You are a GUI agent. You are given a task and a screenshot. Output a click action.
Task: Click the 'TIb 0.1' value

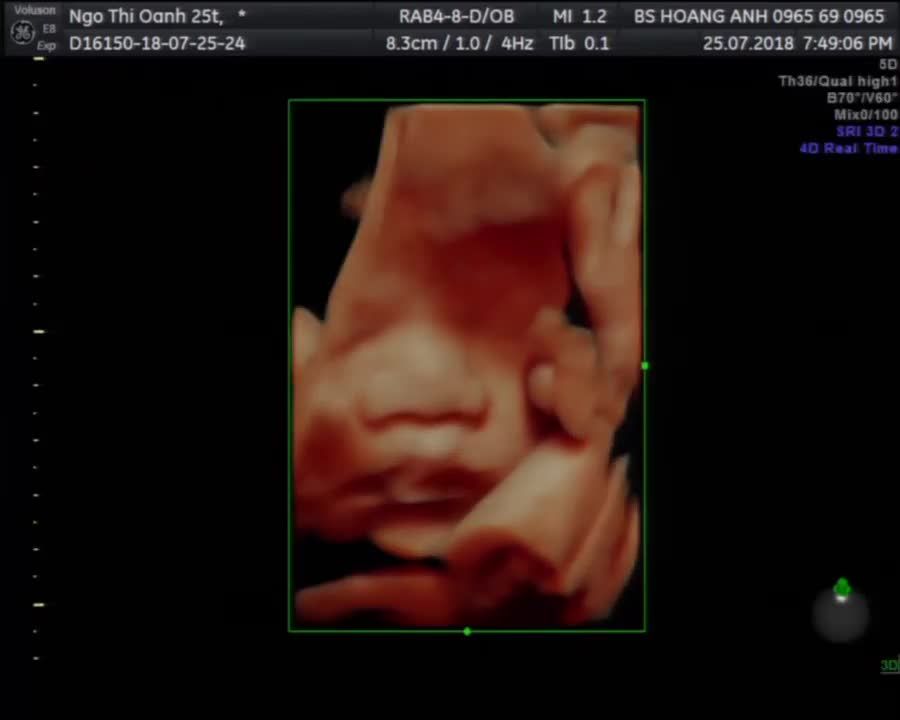(x=579, y=44)
